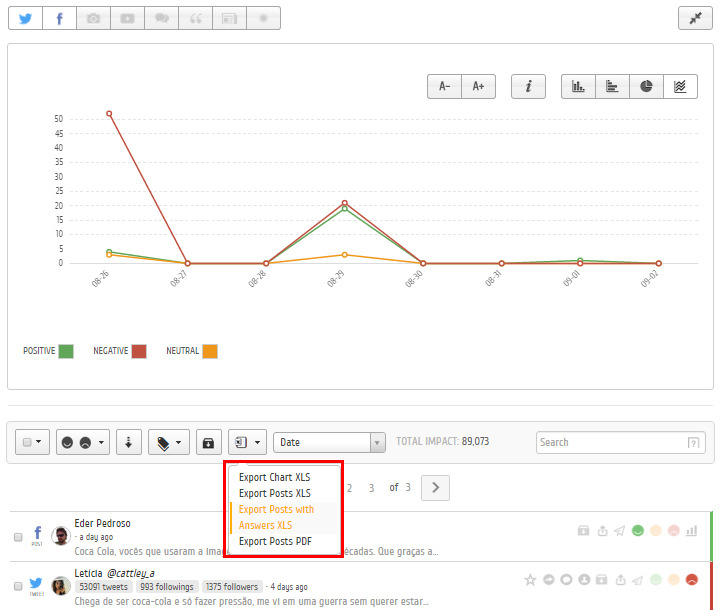Click the collapse chart panel icon
The image size is (723, 610).
694,18
